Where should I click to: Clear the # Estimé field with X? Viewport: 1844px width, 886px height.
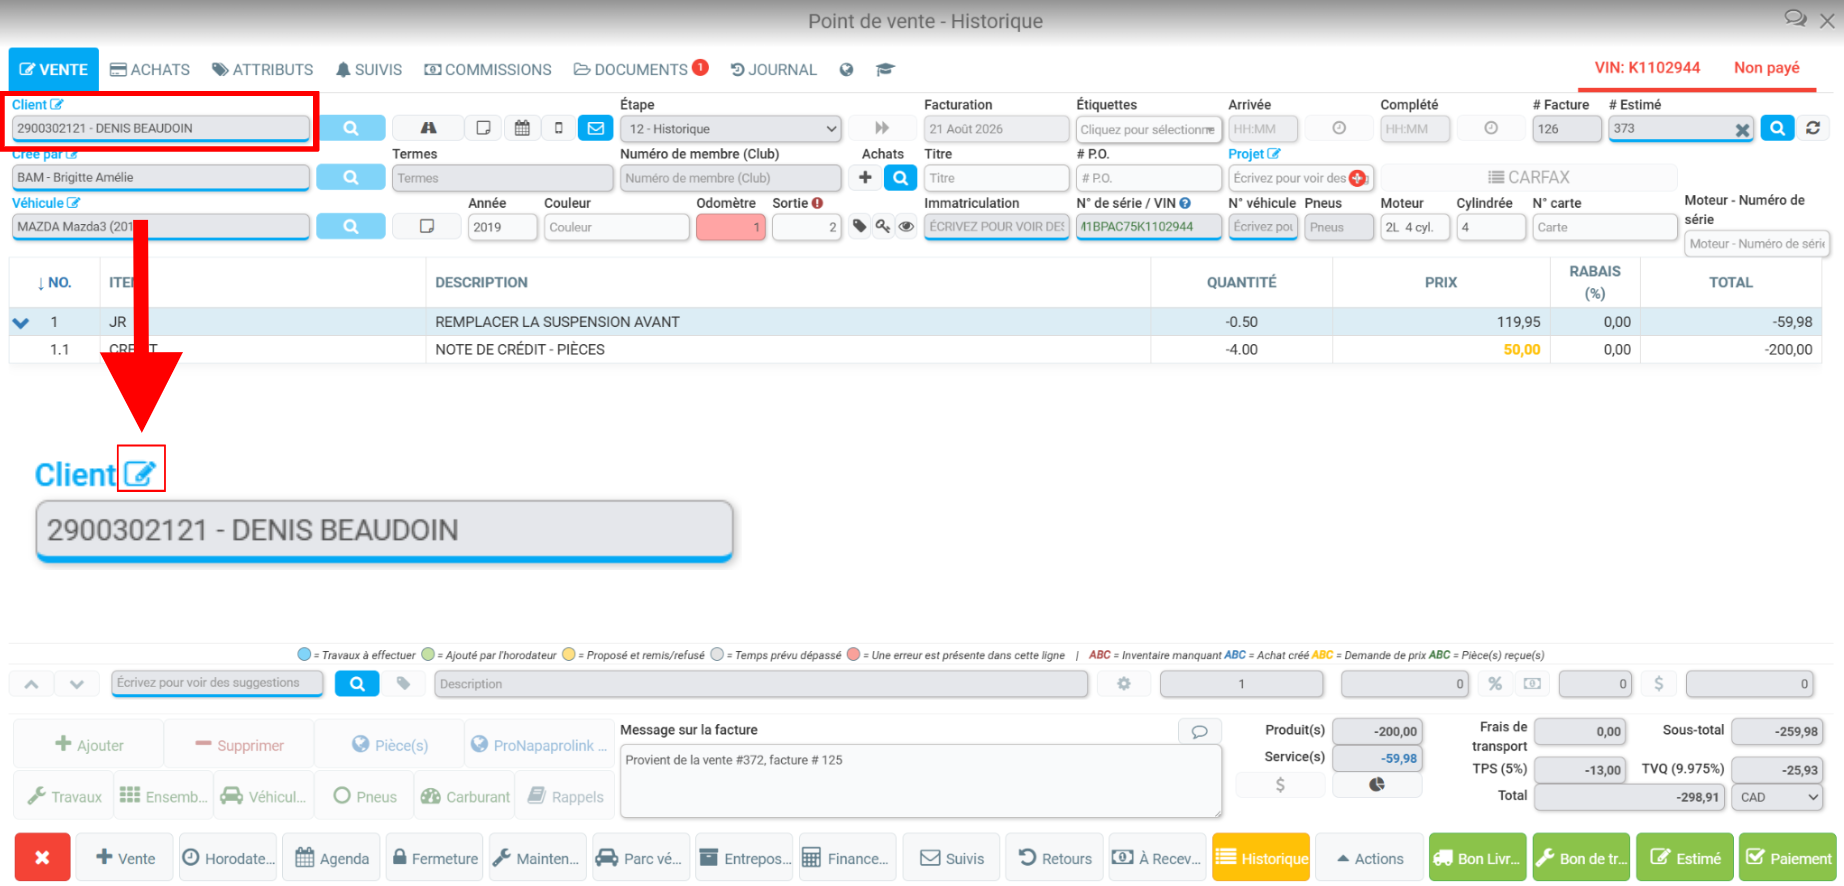[1742, 130]
